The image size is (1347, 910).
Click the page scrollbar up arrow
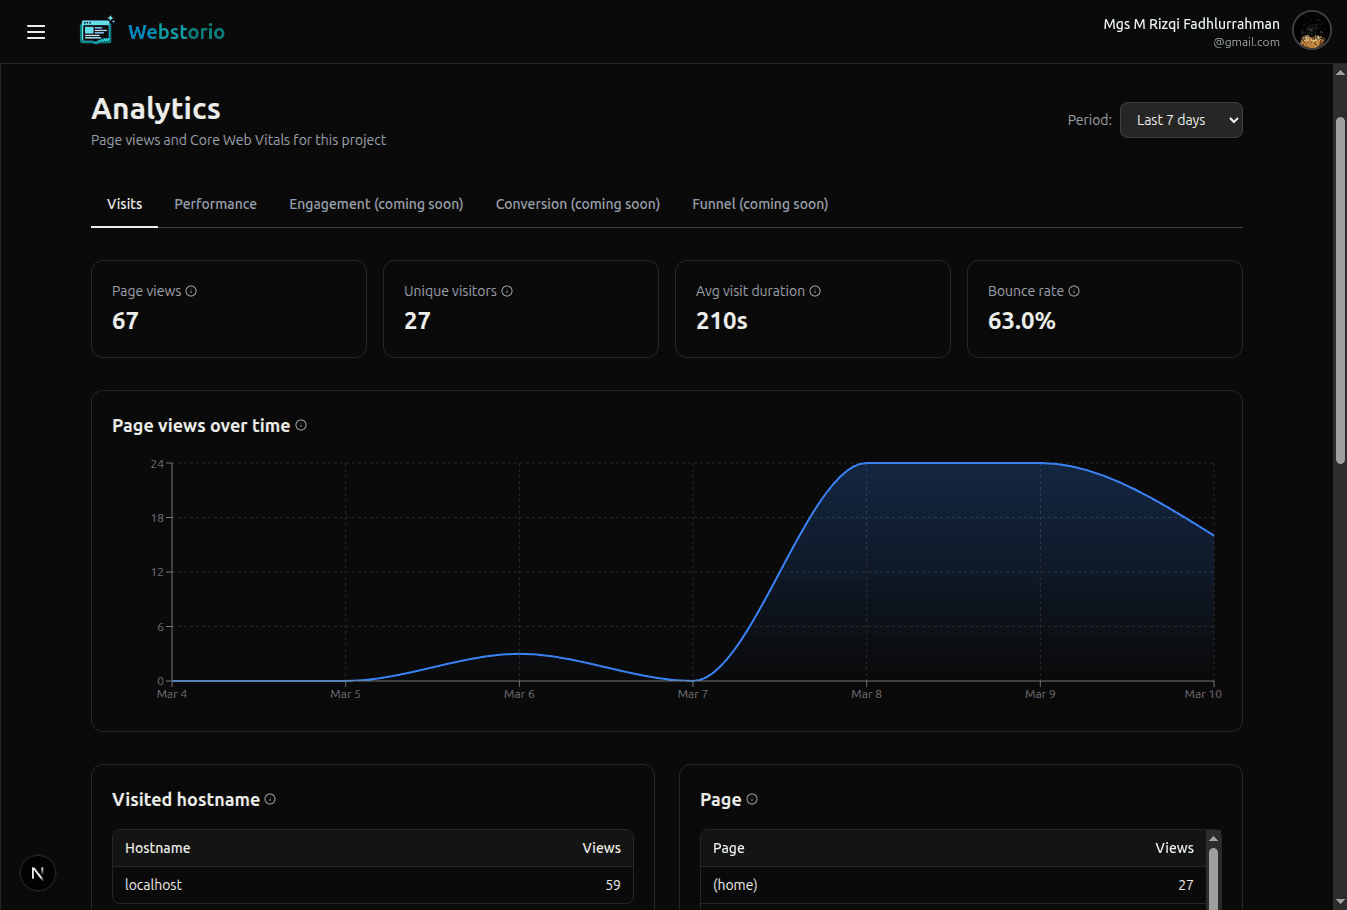1340,72
